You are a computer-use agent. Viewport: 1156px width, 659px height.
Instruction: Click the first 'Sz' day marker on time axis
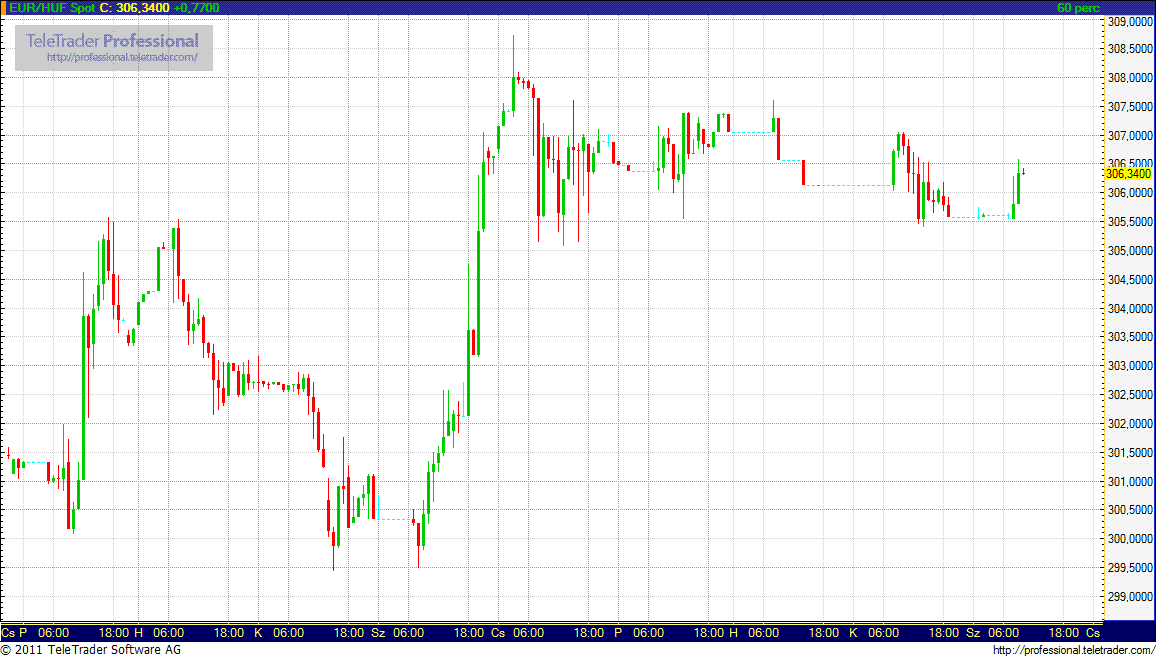[x=378, y=633]
